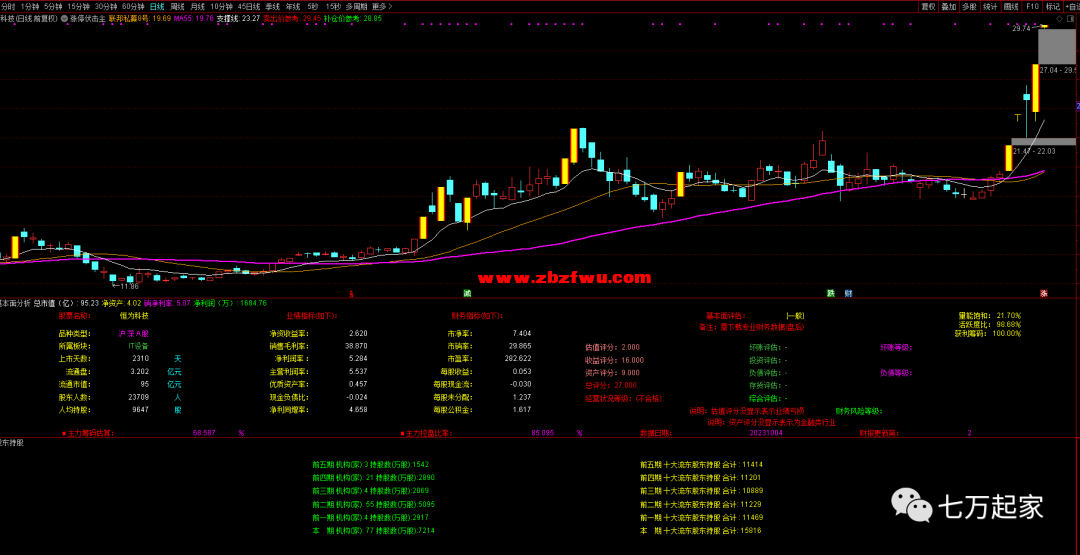Open the 画线 drawing tools
Viewport: 1080px width, 555px height.
1011,6
